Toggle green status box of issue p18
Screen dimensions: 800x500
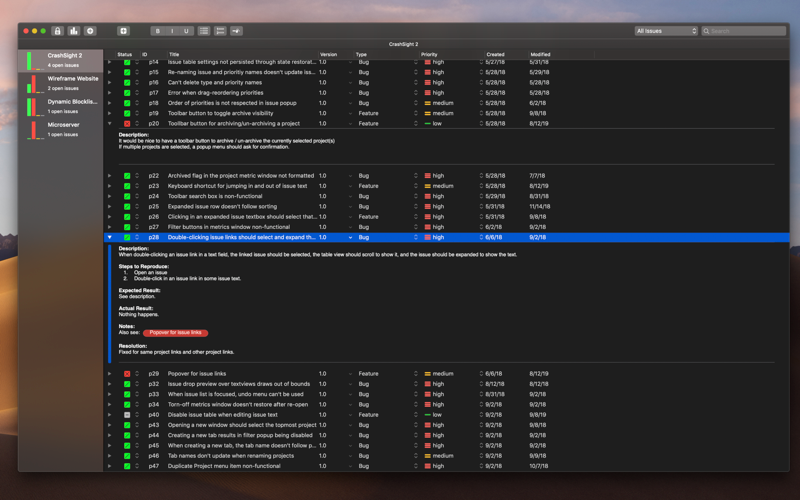(127, 103)
